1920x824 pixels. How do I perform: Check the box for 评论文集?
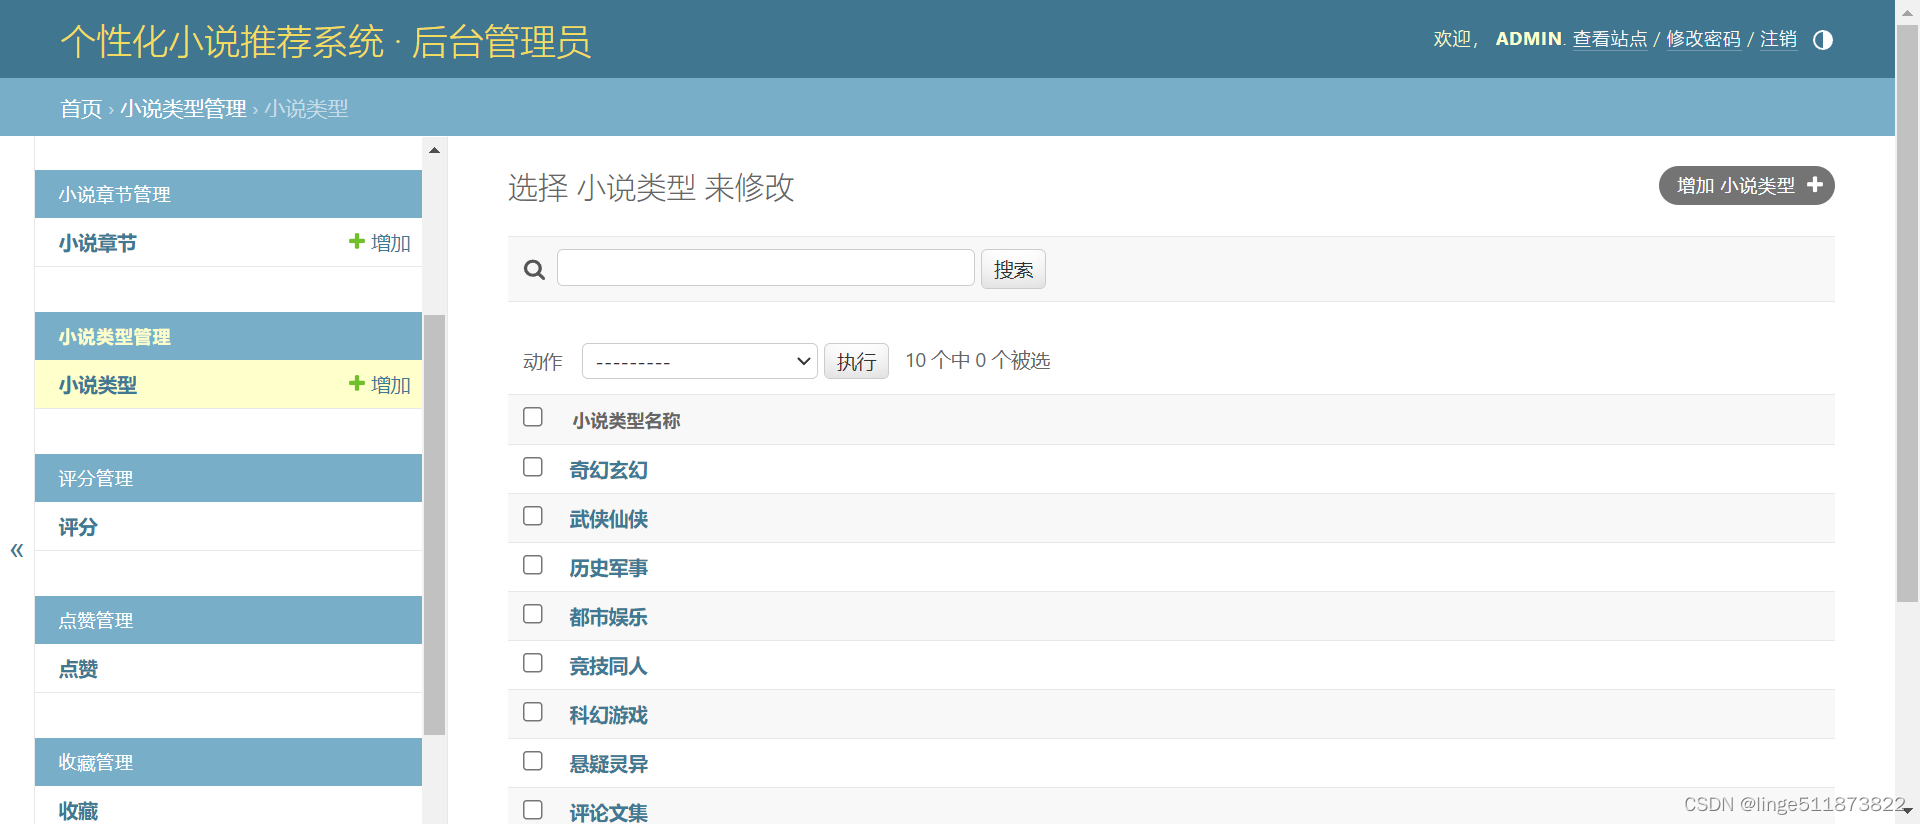point(533,810)
